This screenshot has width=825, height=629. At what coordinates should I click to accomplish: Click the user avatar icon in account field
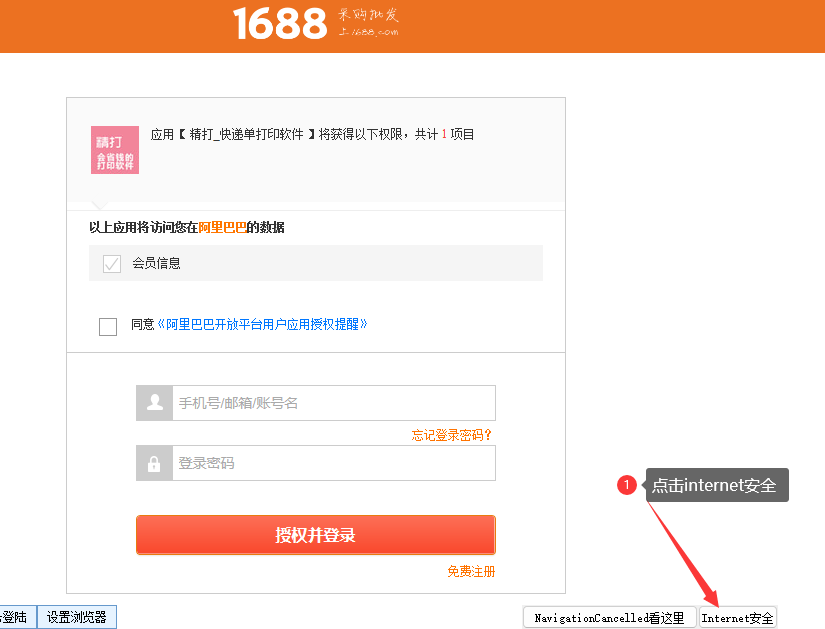pyautogui.click(x=154, y=403)
